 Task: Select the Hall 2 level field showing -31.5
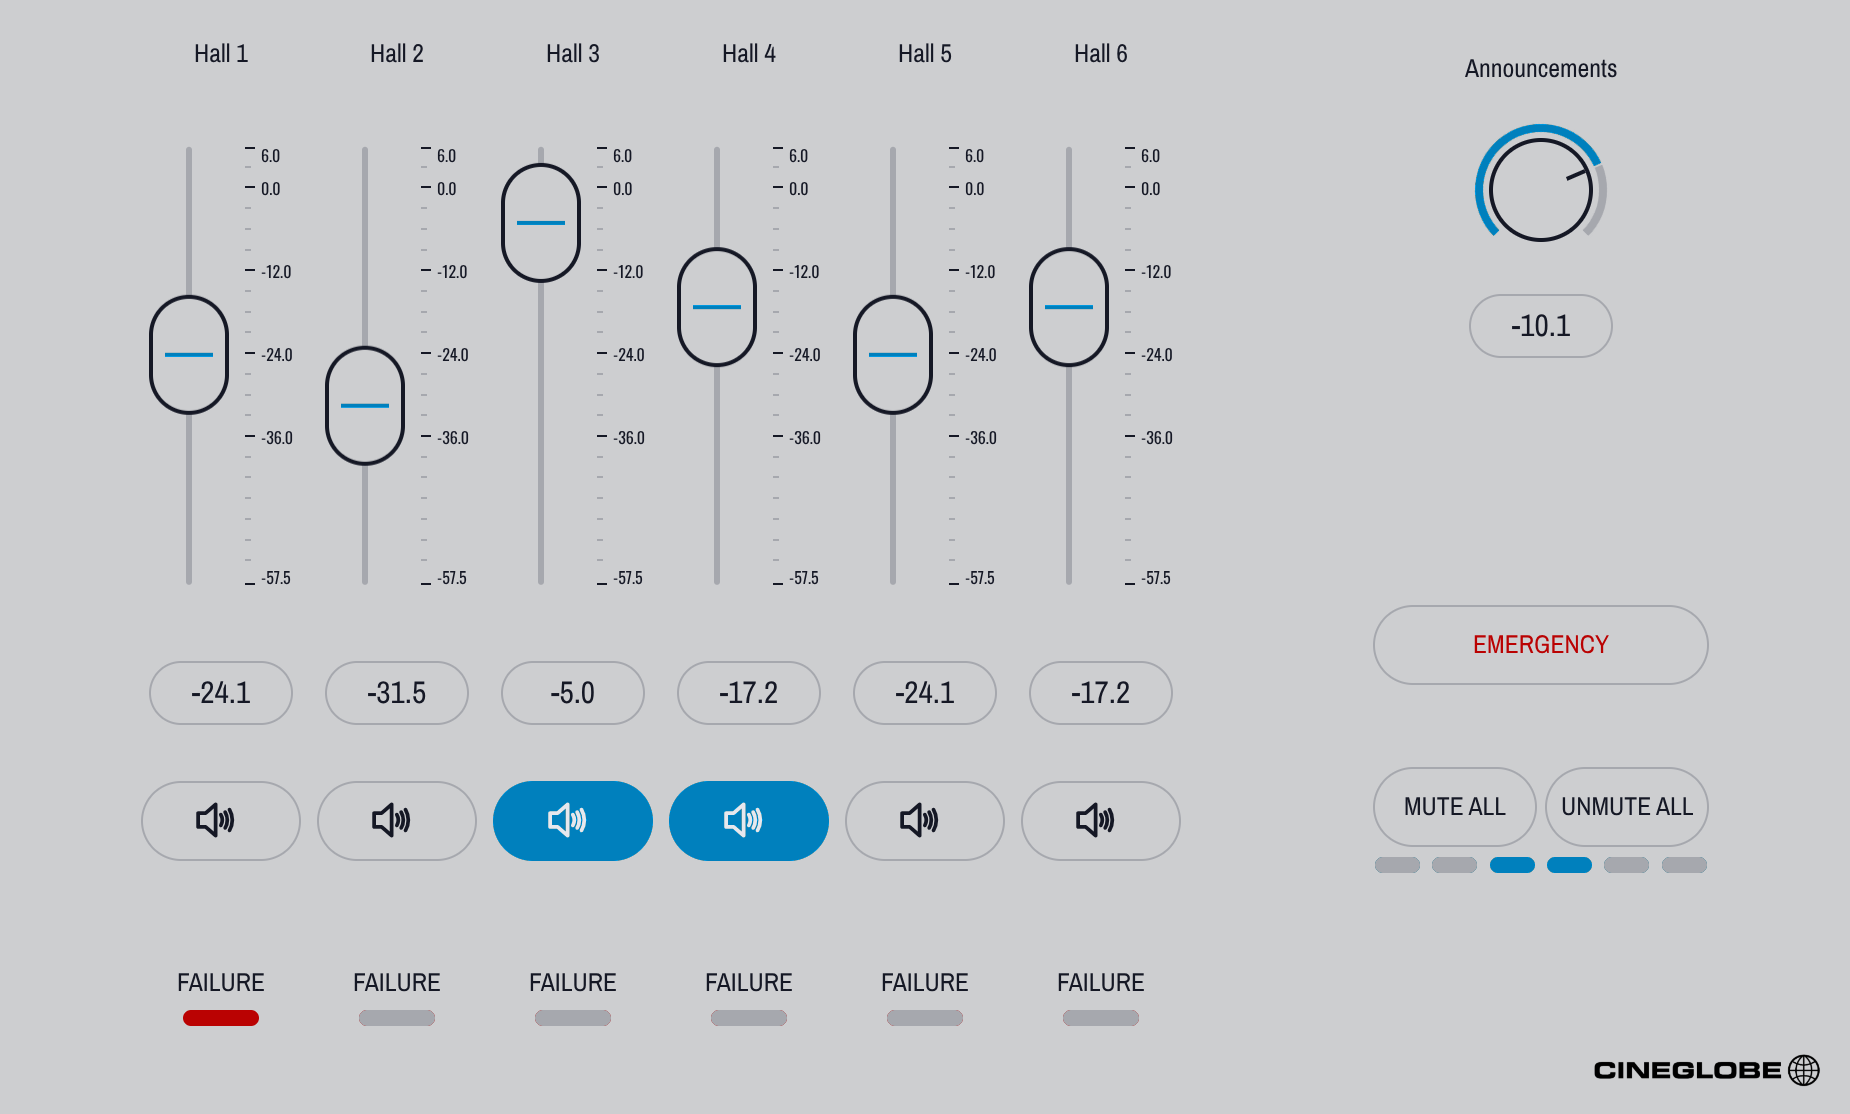click(x=396, y=693)
